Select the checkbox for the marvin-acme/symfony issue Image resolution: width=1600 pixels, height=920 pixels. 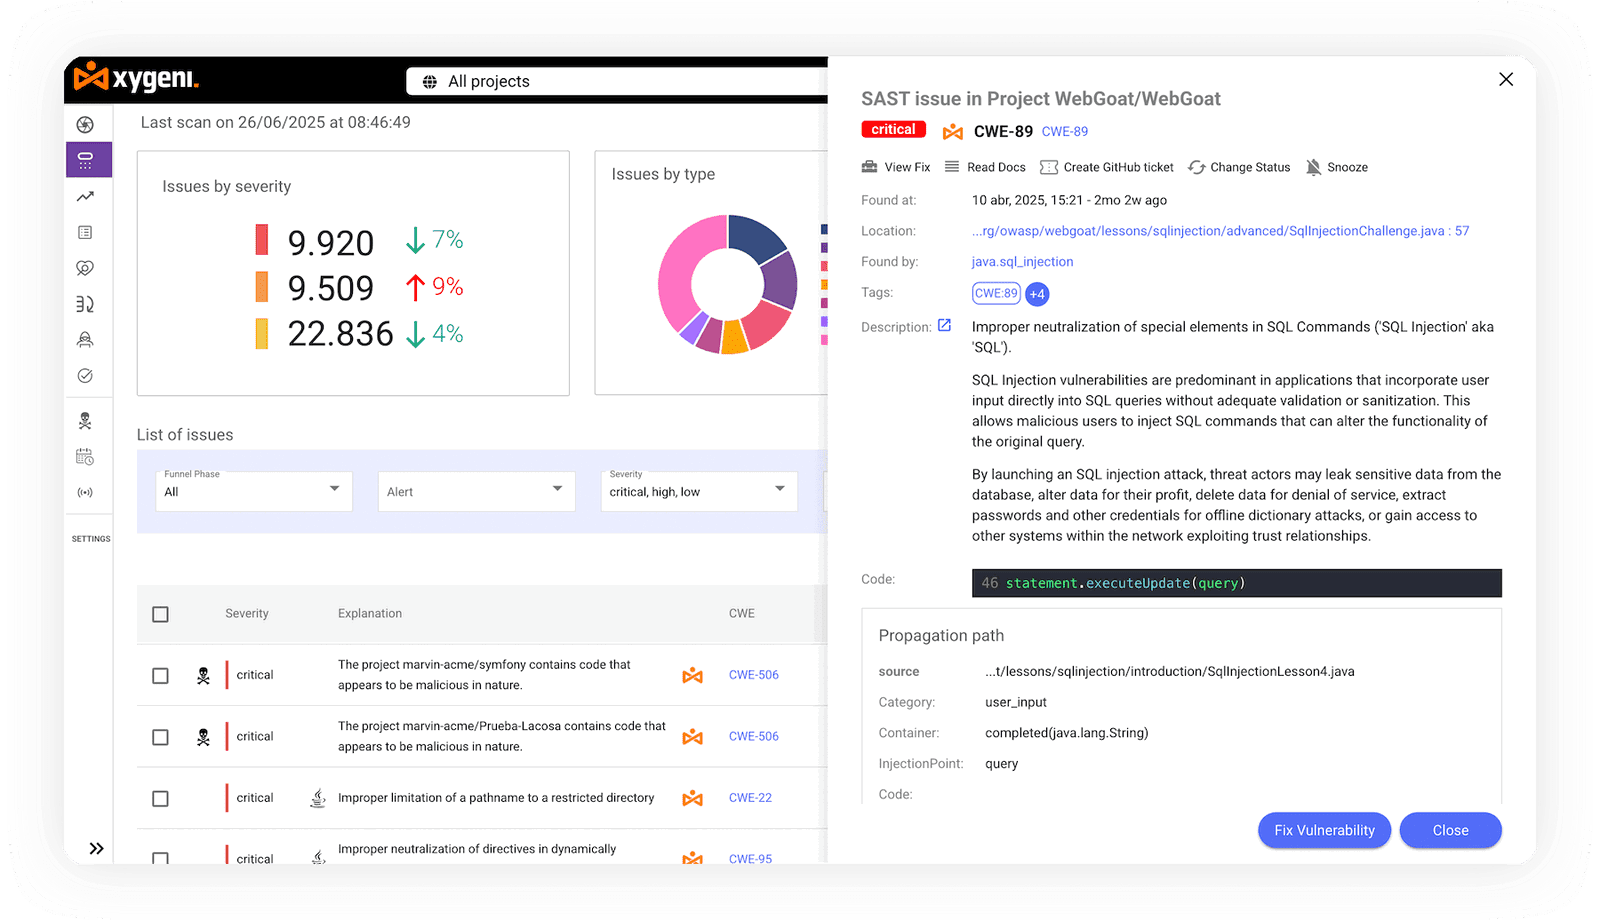(x=160, y=675)
